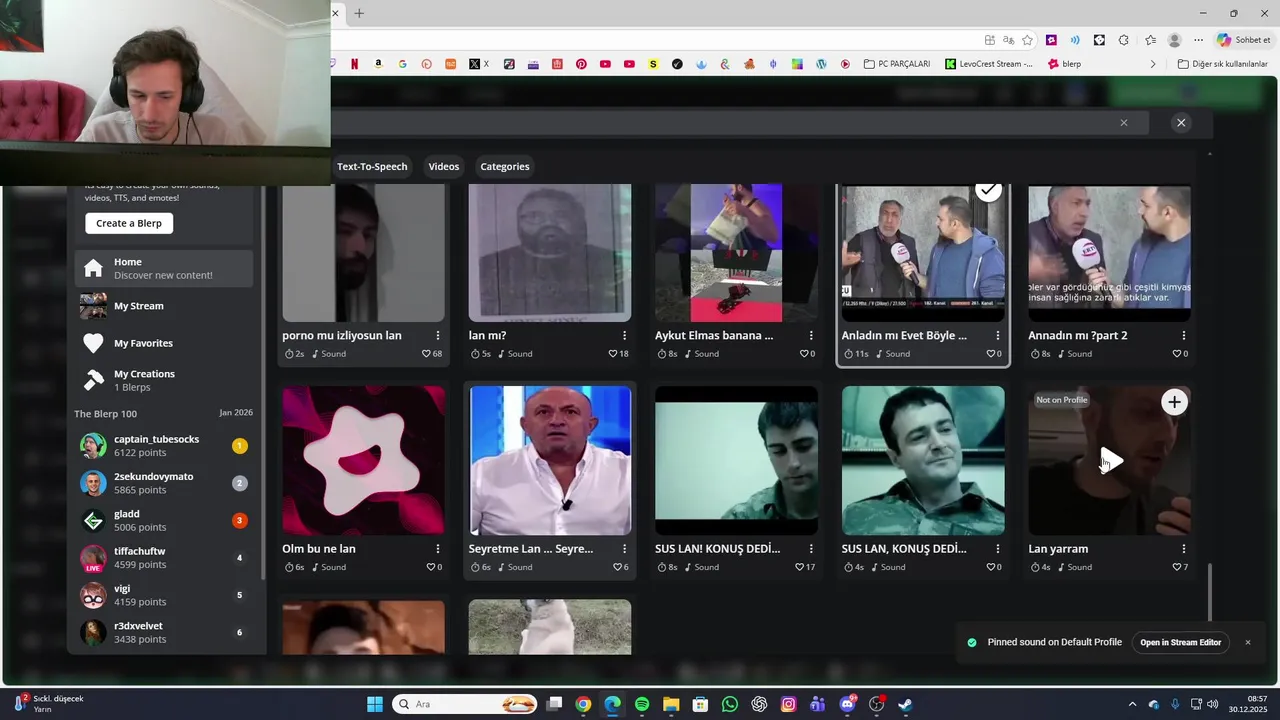This screenshot has height=720, width=1280.
Task: Open tiffachuftw leaderboard entry
Action: pos(163,558)
